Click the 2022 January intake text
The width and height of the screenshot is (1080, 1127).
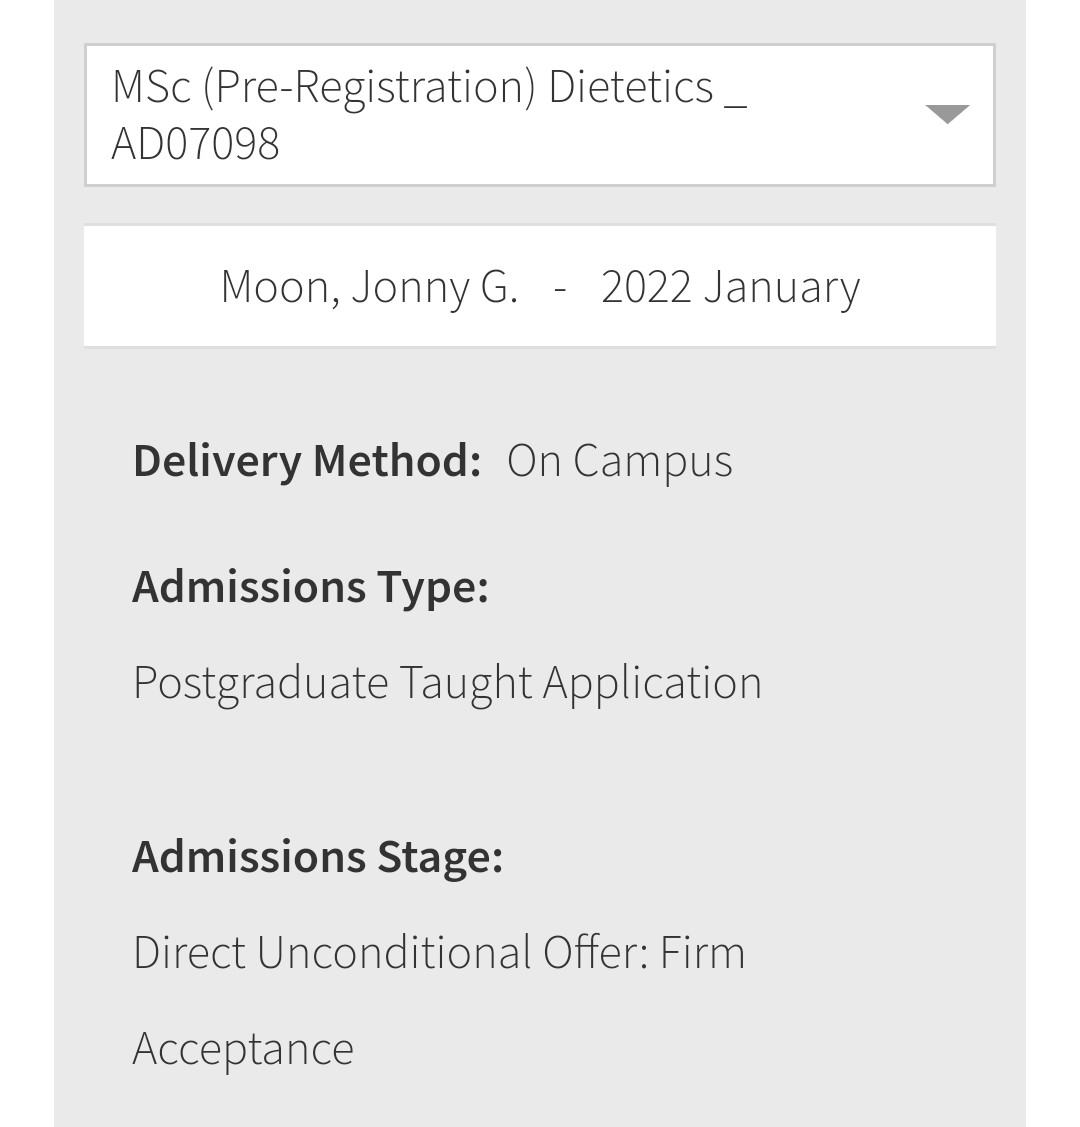[730, 288]
